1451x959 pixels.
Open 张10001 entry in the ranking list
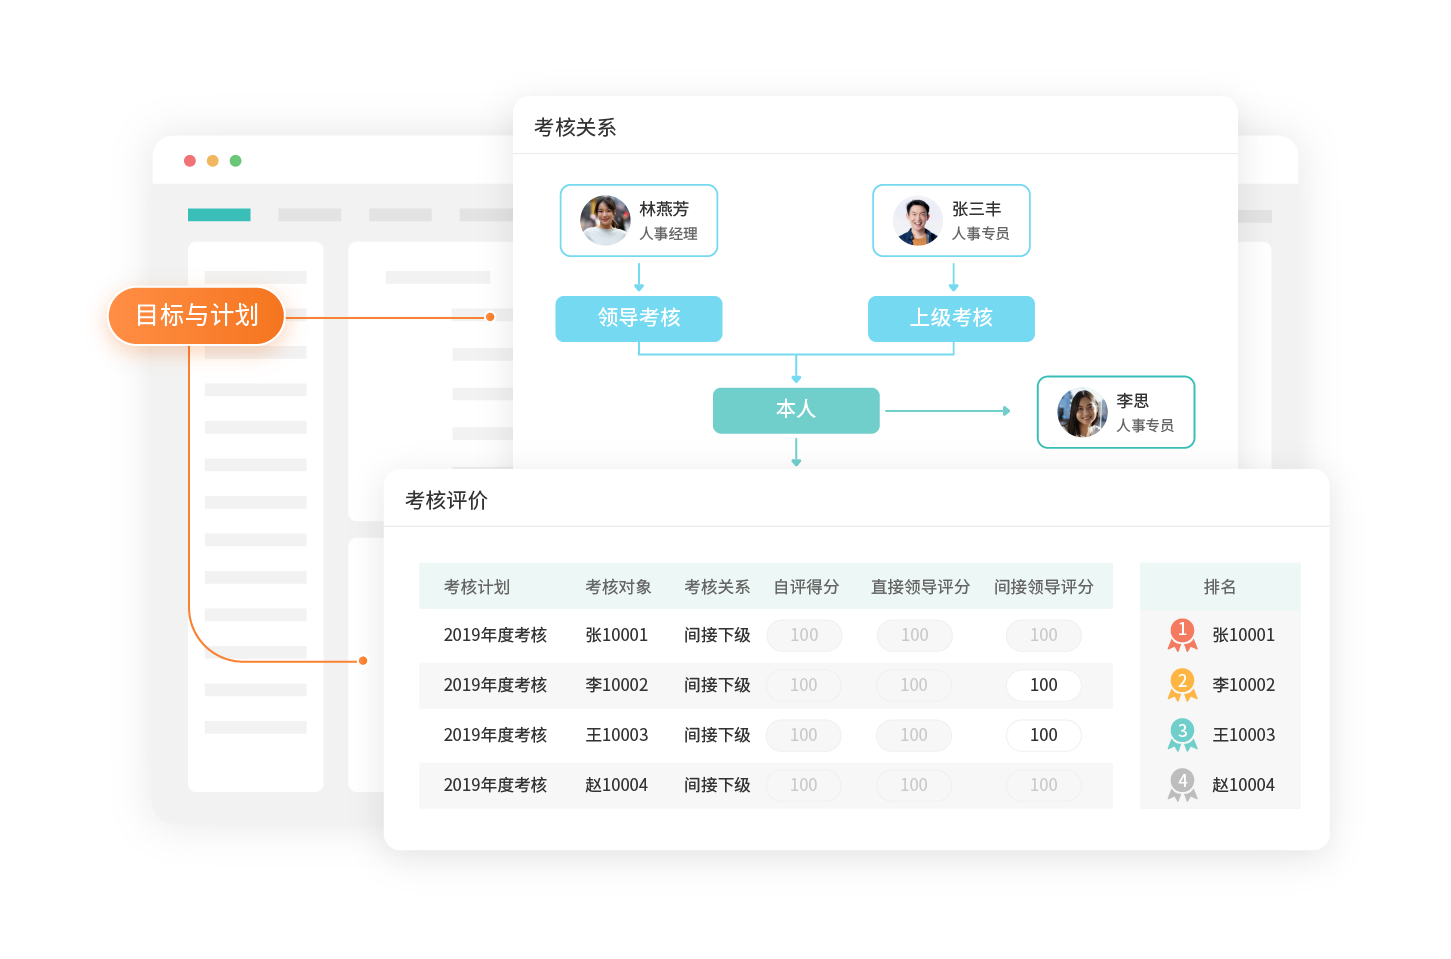coord(1243,635)
